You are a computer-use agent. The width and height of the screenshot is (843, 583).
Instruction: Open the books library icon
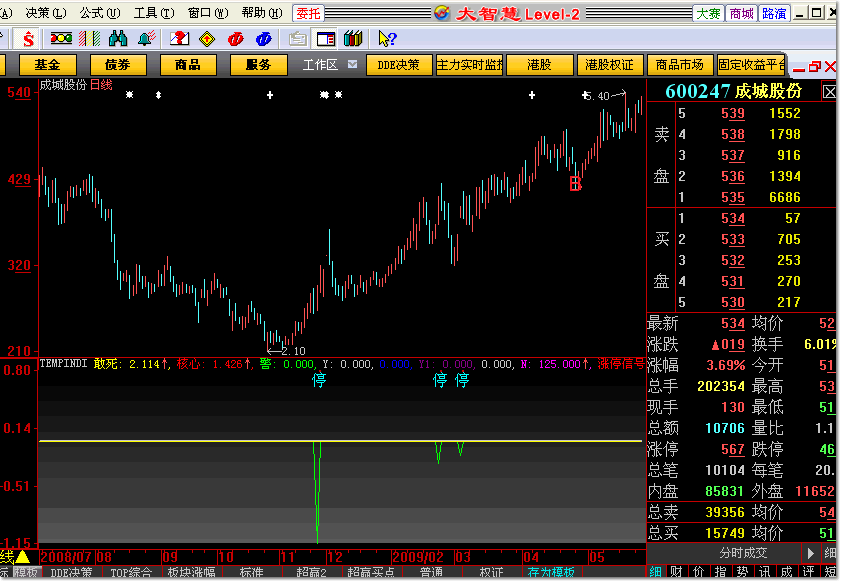click(x=353, y=38)
